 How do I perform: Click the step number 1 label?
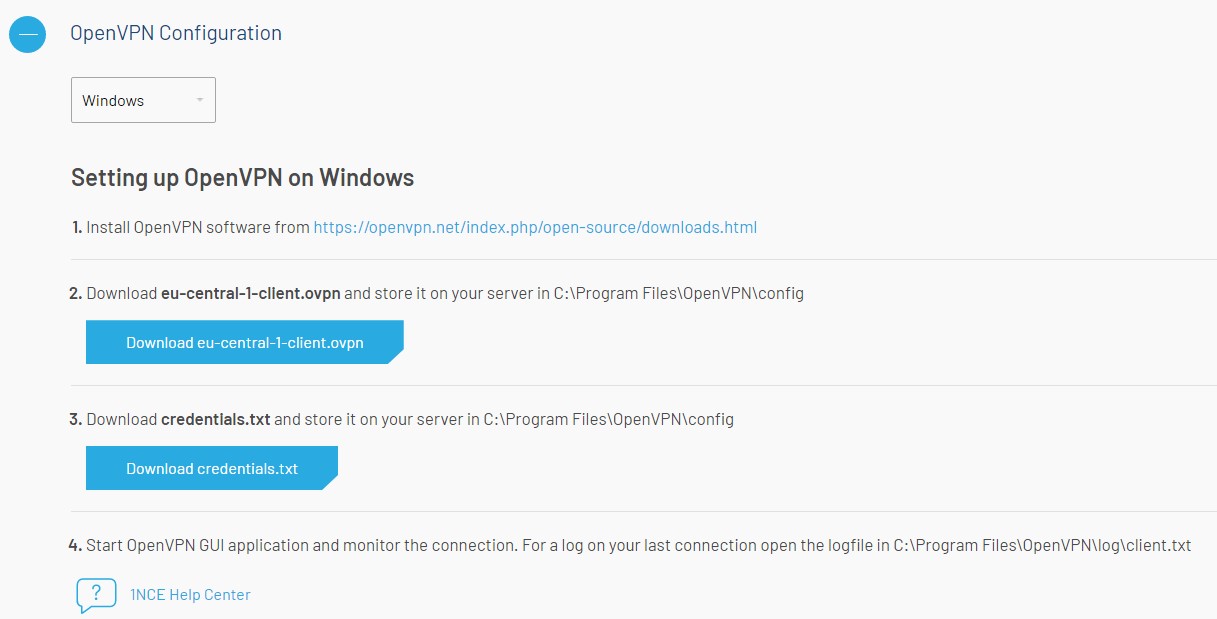pyautogui.click(x=77, y=227)
